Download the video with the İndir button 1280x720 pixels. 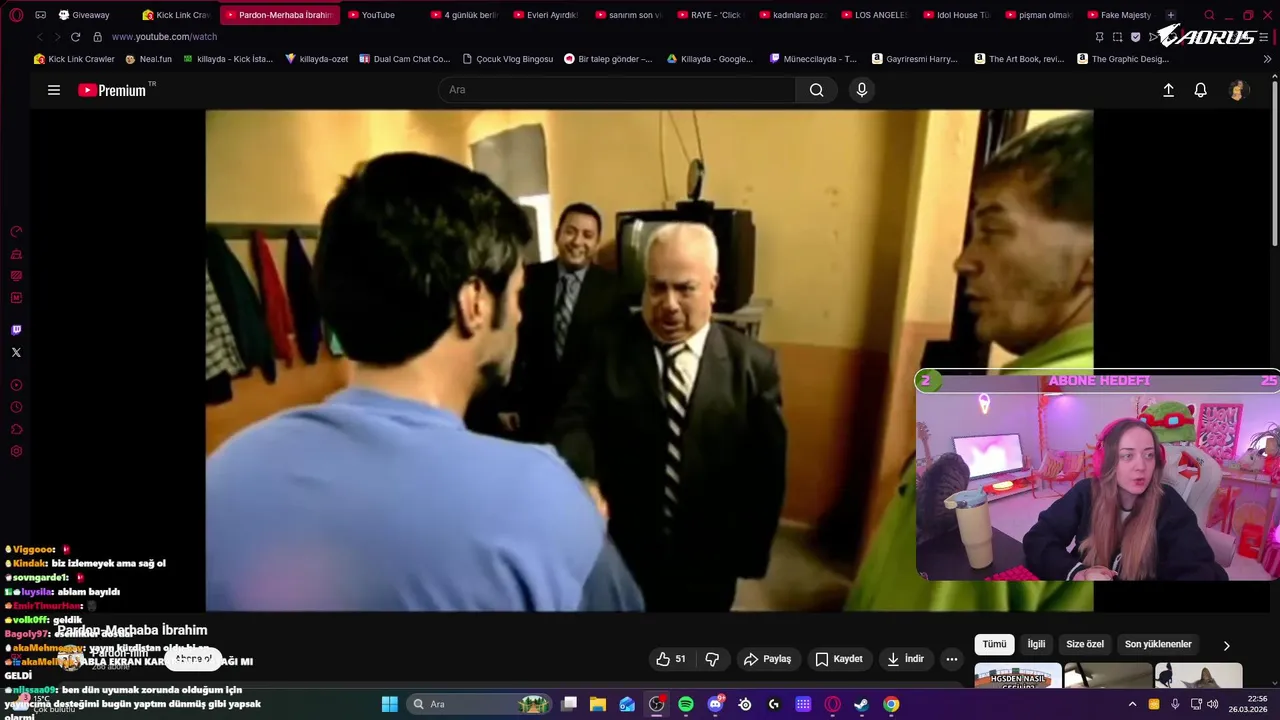click(x=905, y=659)
